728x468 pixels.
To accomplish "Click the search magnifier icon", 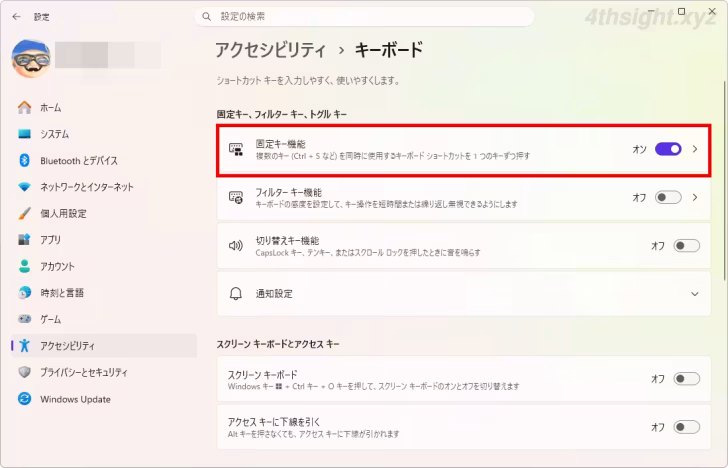I will pyautogui.click(x=207, y=17).
